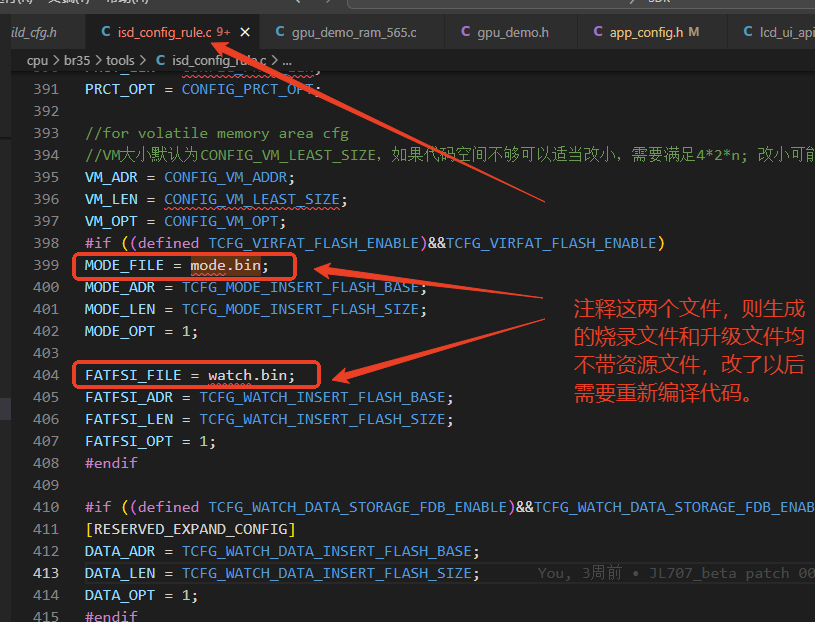Click CONFIG_VM_LEAST_SIZE on the VM_LEN line
Viewport: 815px width, 622px height.
click(x=252, y=200)
